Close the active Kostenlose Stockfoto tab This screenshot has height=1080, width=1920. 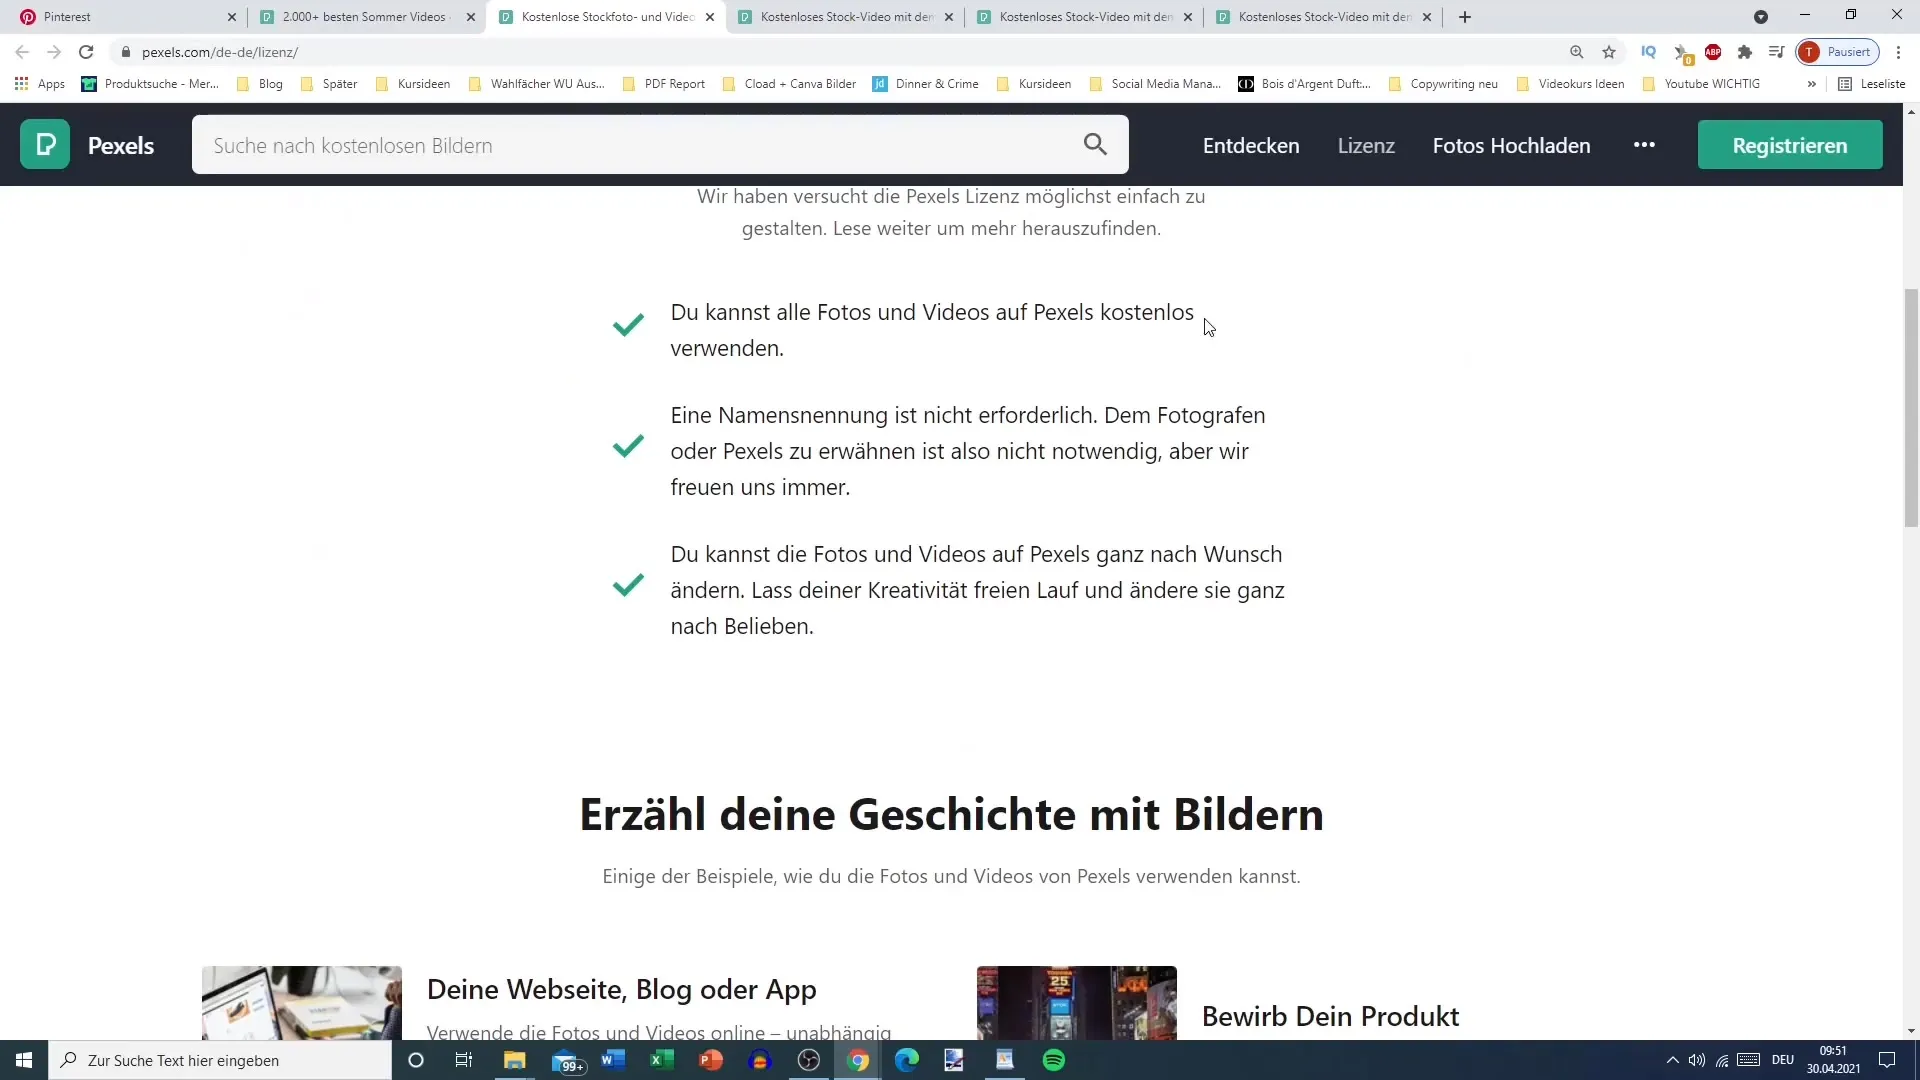pyautogui.click(x=710, y=17)
